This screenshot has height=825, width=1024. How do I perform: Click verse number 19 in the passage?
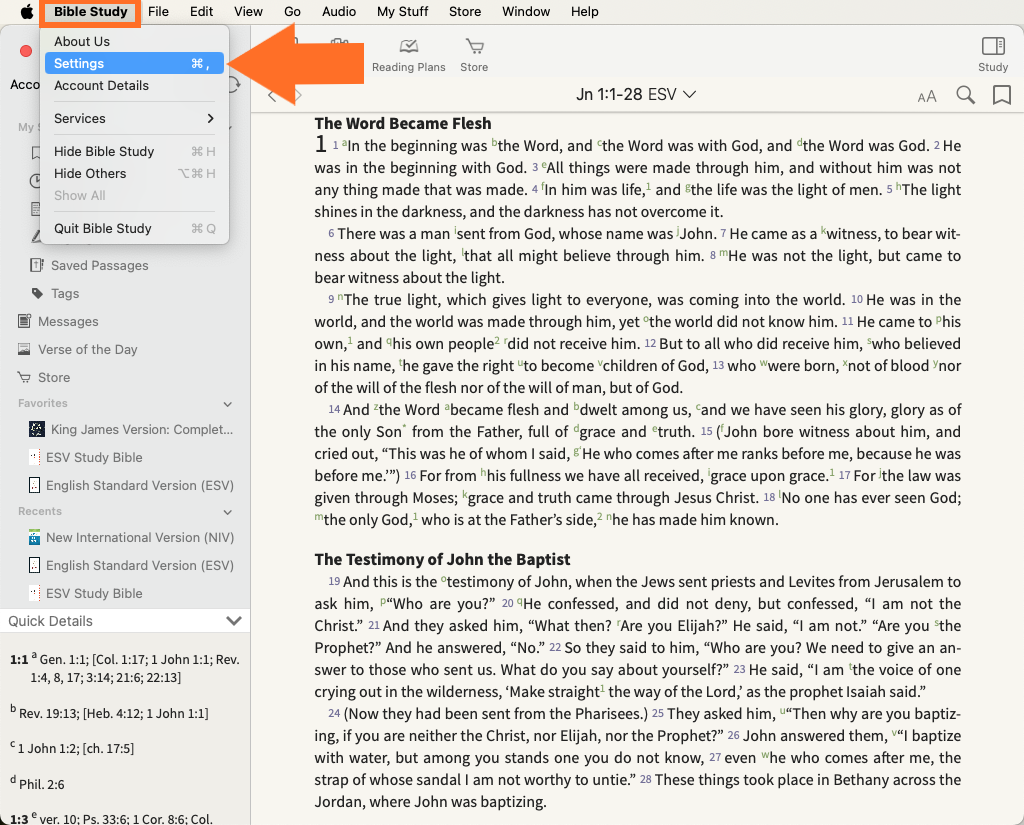pyautogui.click(x=334, y=581)
